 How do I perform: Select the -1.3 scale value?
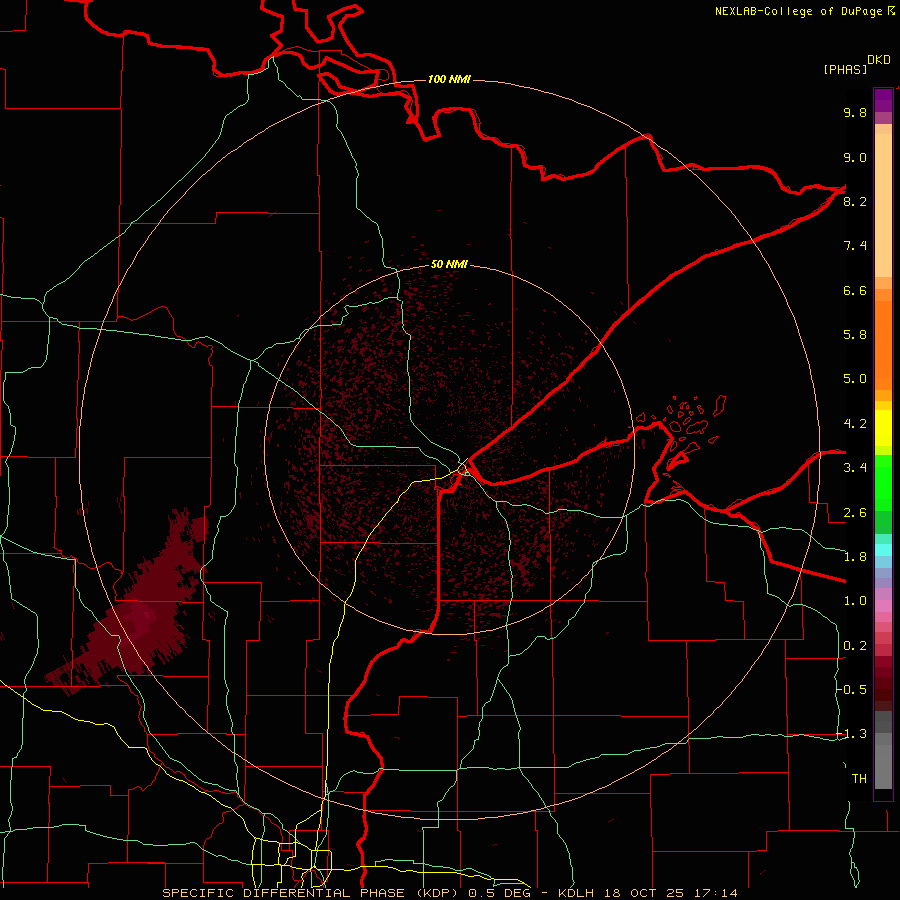pyautogui.click(x=851, y=734)
